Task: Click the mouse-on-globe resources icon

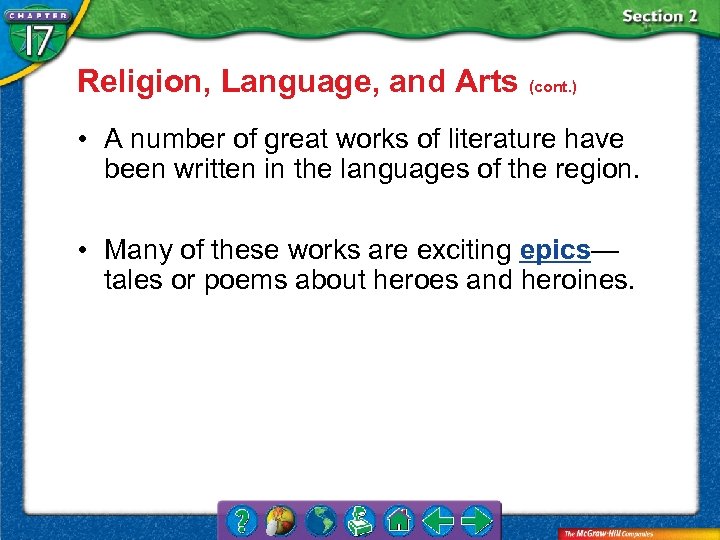Action: pyautogui.click(x=281, y=521)
